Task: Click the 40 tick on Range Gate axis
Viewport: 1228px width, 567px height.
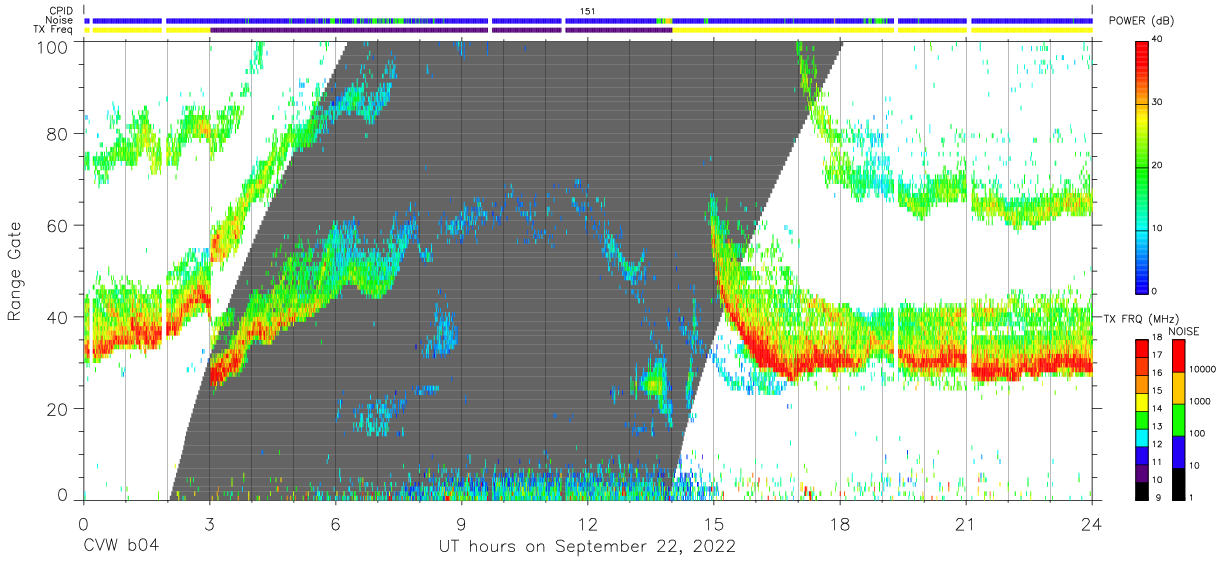Action: (x=58, y=317)
